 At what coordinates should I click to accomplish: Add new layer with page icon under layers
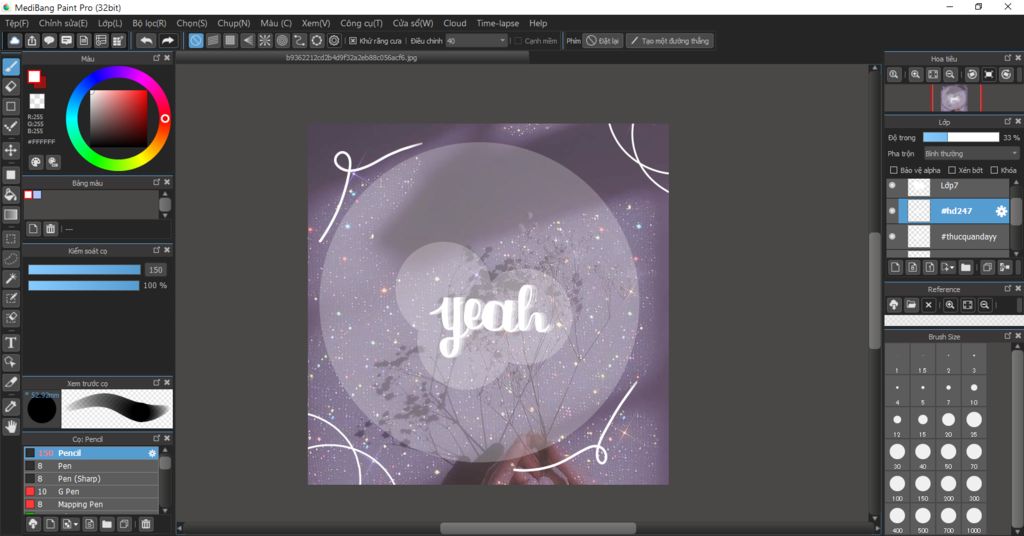[x=895, y=267]
